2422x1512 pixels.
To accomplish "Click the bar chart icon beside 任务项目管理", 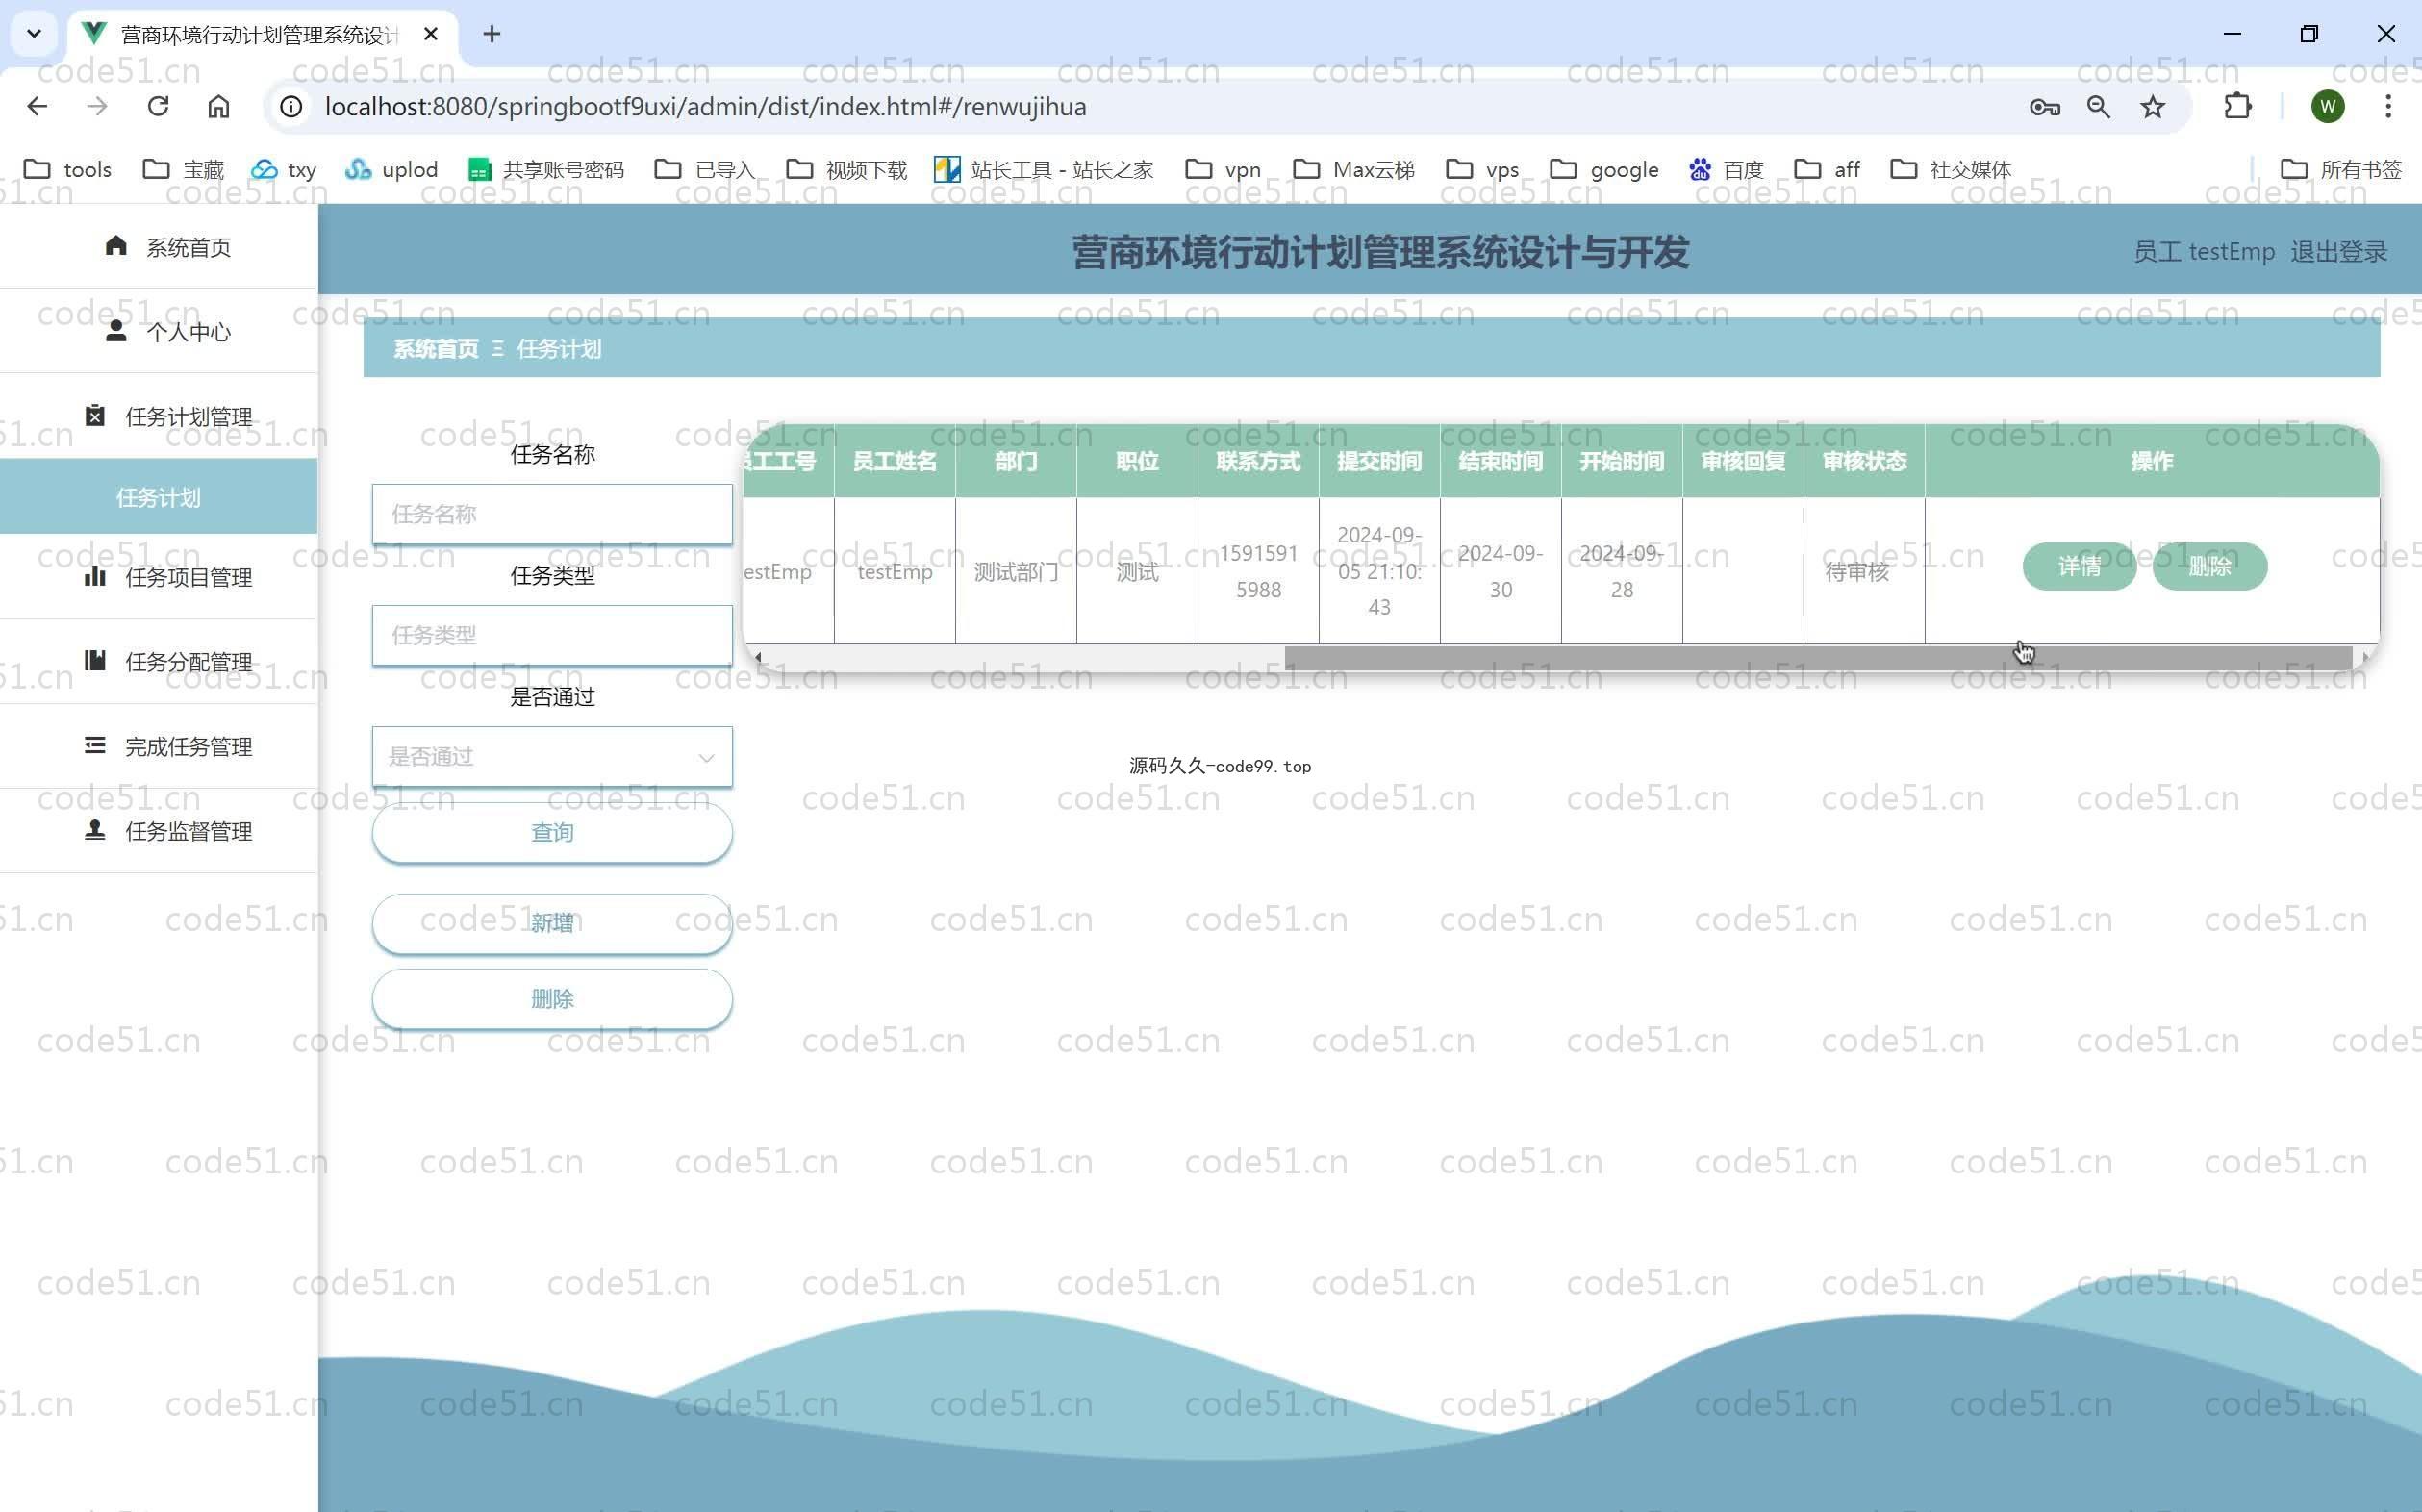I will tap(95, 576).
